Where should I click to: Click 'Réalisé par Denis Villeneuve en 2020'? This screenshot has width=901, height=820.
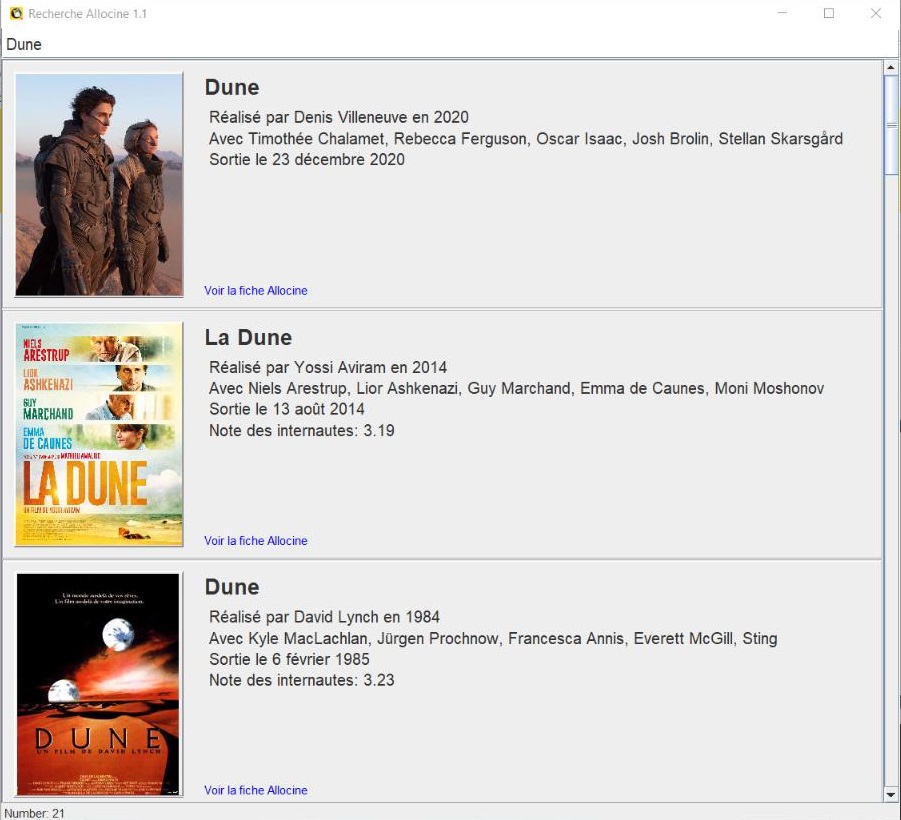[x=338, y=117]
